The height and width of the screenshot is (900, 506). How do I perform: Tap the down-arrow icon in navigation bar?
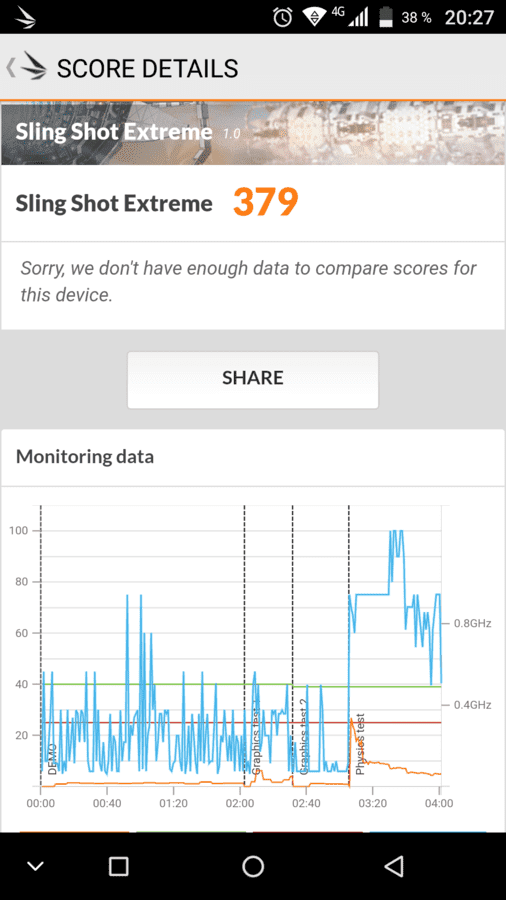click(36, 866)
